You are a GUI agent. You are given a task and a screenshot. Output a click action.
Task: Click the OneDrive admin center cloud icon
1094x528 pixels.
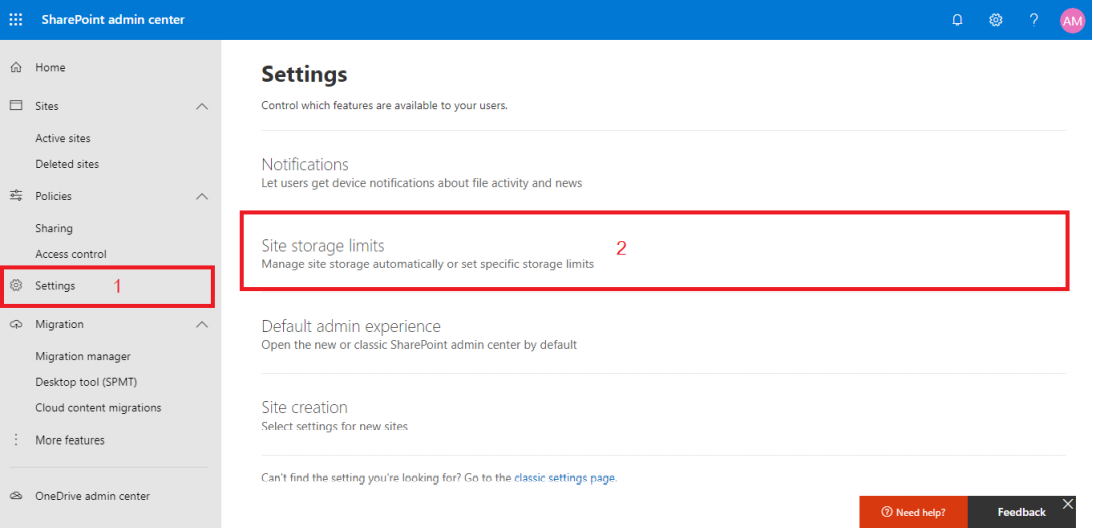point(16,496)
